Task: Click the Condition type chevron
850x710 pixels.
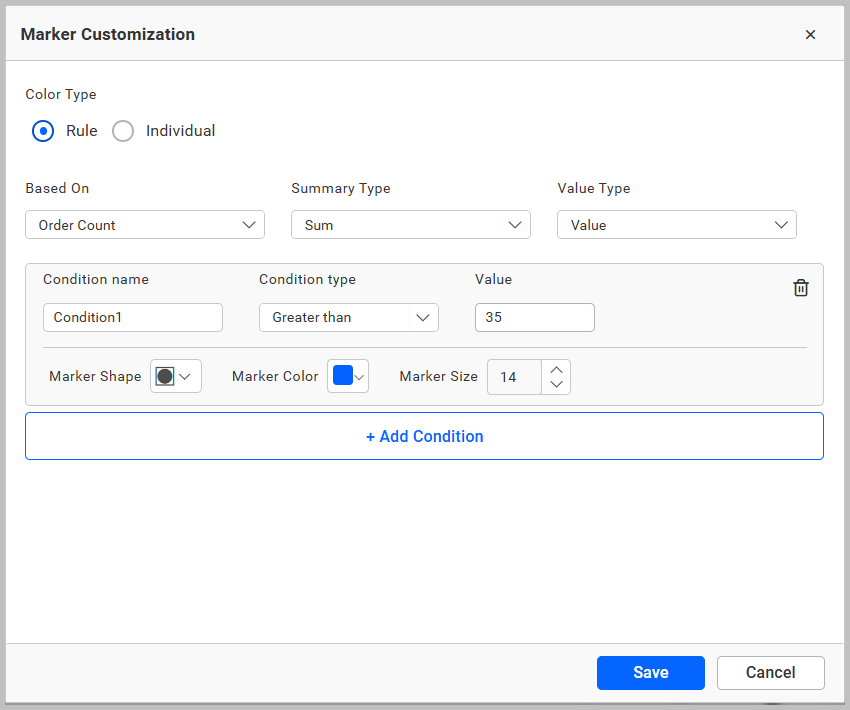Action: (x=422, y=317)
